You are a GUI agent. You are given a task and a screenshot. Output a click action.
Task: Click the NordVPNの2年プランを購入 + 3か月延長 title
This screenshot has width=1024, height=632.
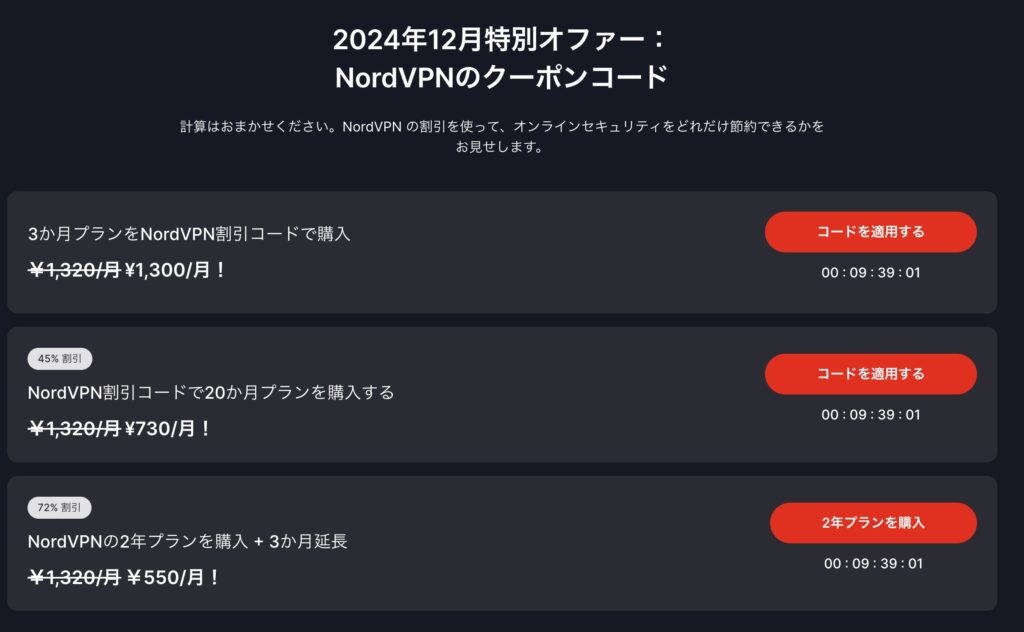[188, 541]
